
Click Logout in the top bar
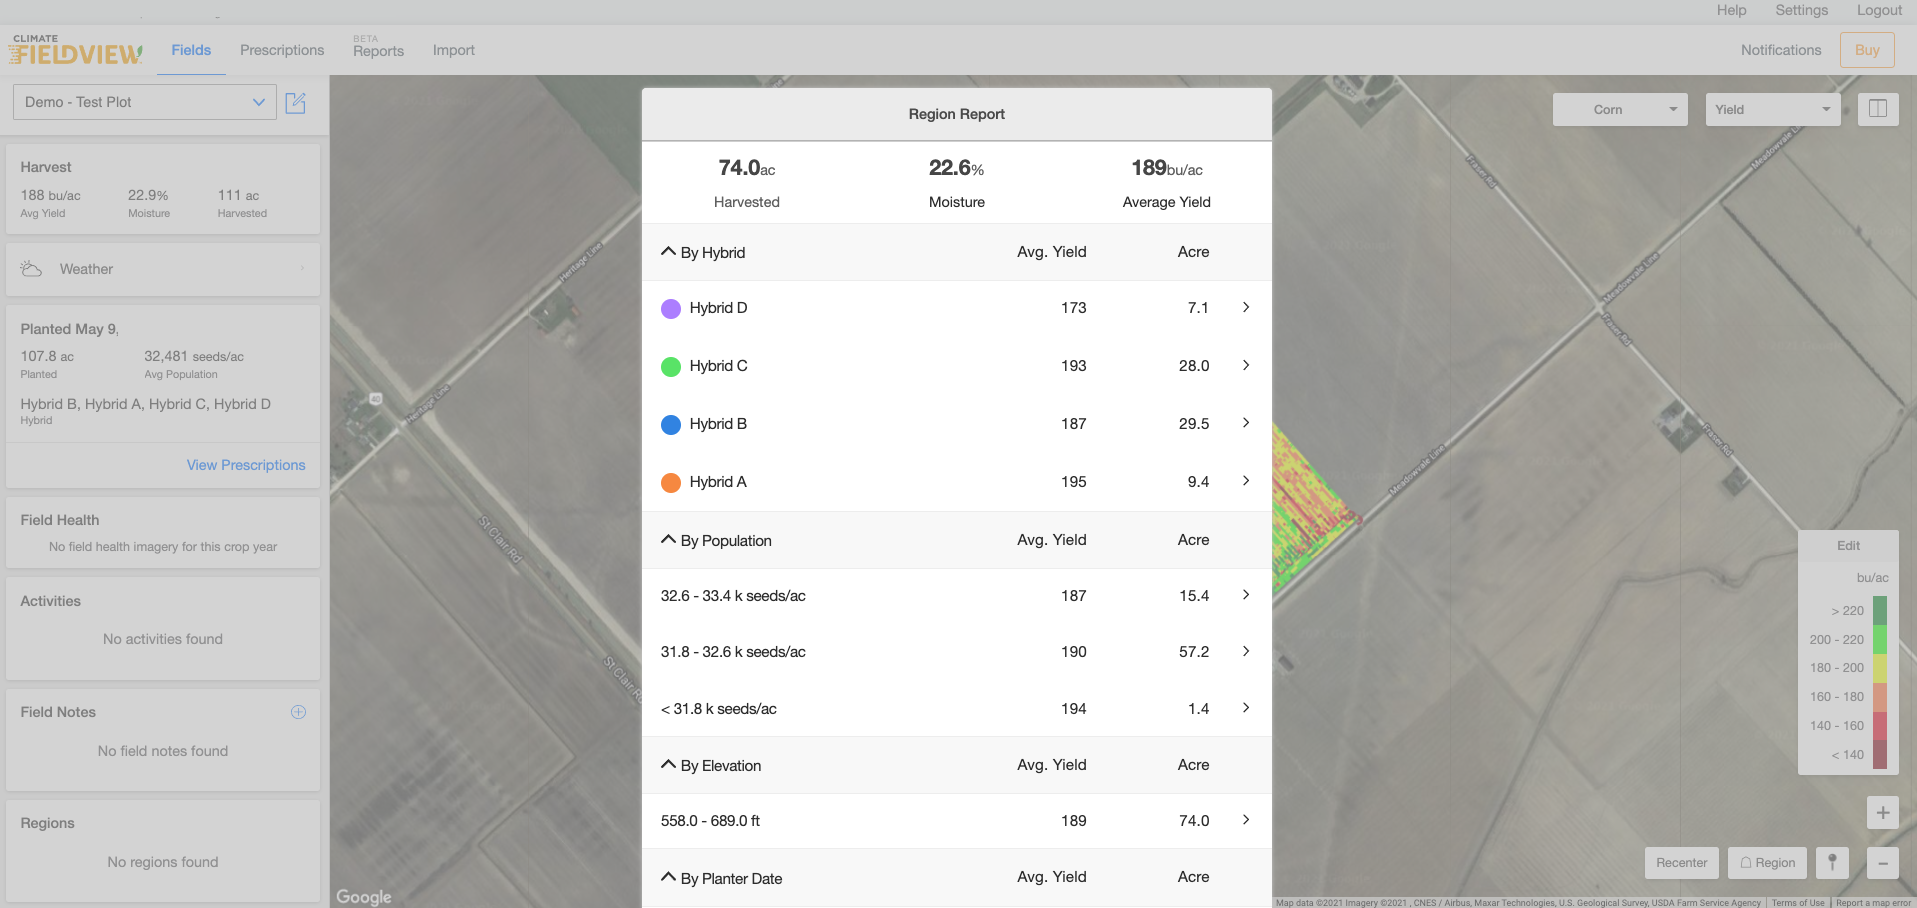pos(1879,10)
